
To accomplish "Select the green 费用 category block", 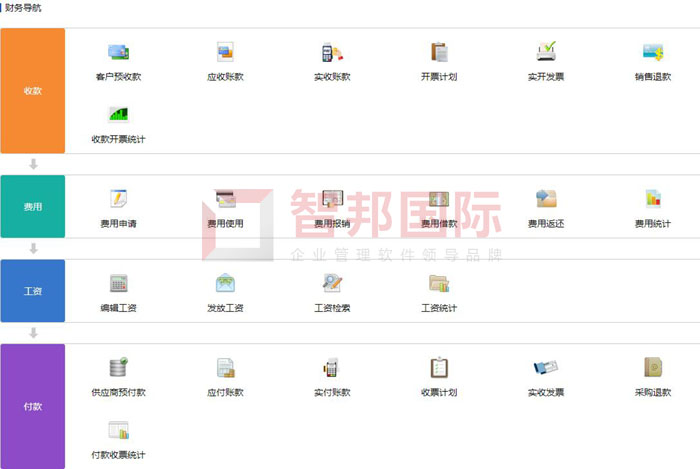I will [33, 207].
